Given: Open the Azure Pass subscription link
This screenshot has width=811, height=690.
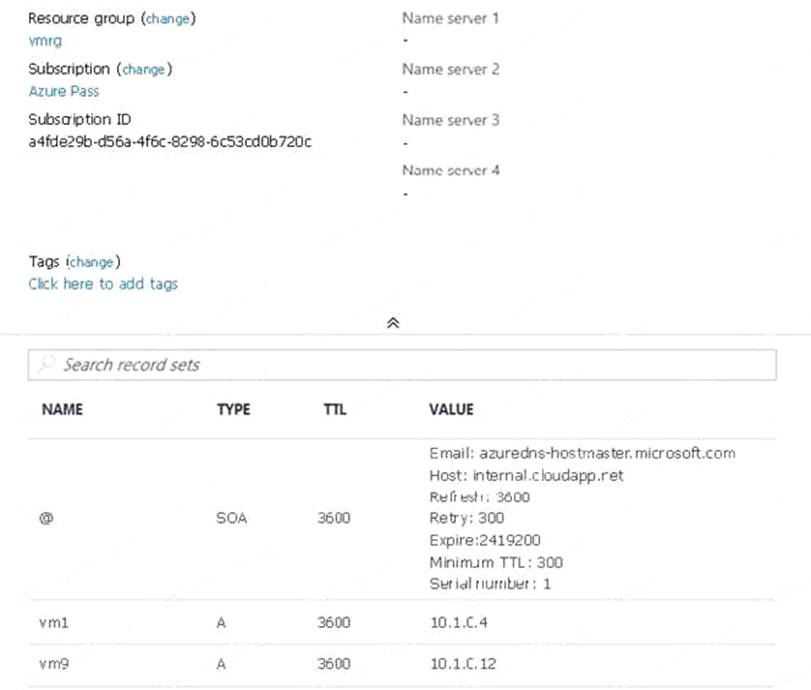Looking at the screenshot, I should click(x=63, y=91).
